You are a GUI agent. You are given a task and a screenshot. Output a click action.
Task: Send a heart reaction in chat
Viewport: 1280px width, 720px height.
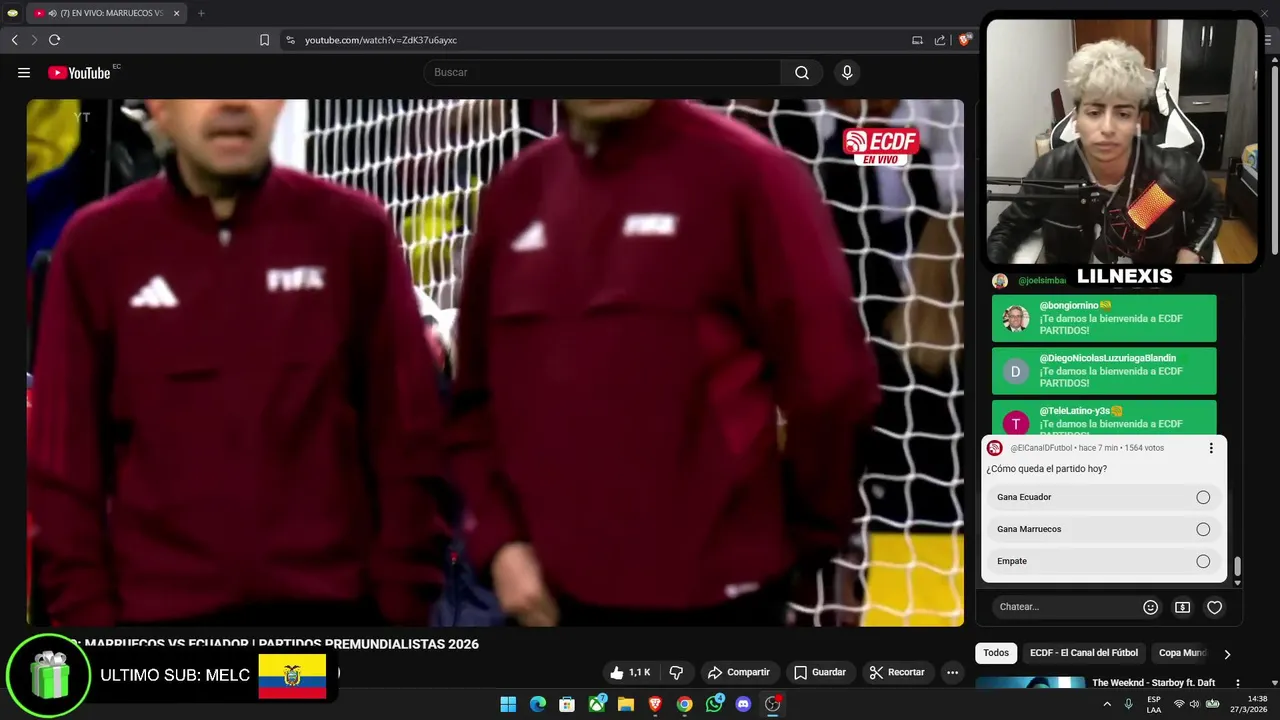pos(1214,607)
